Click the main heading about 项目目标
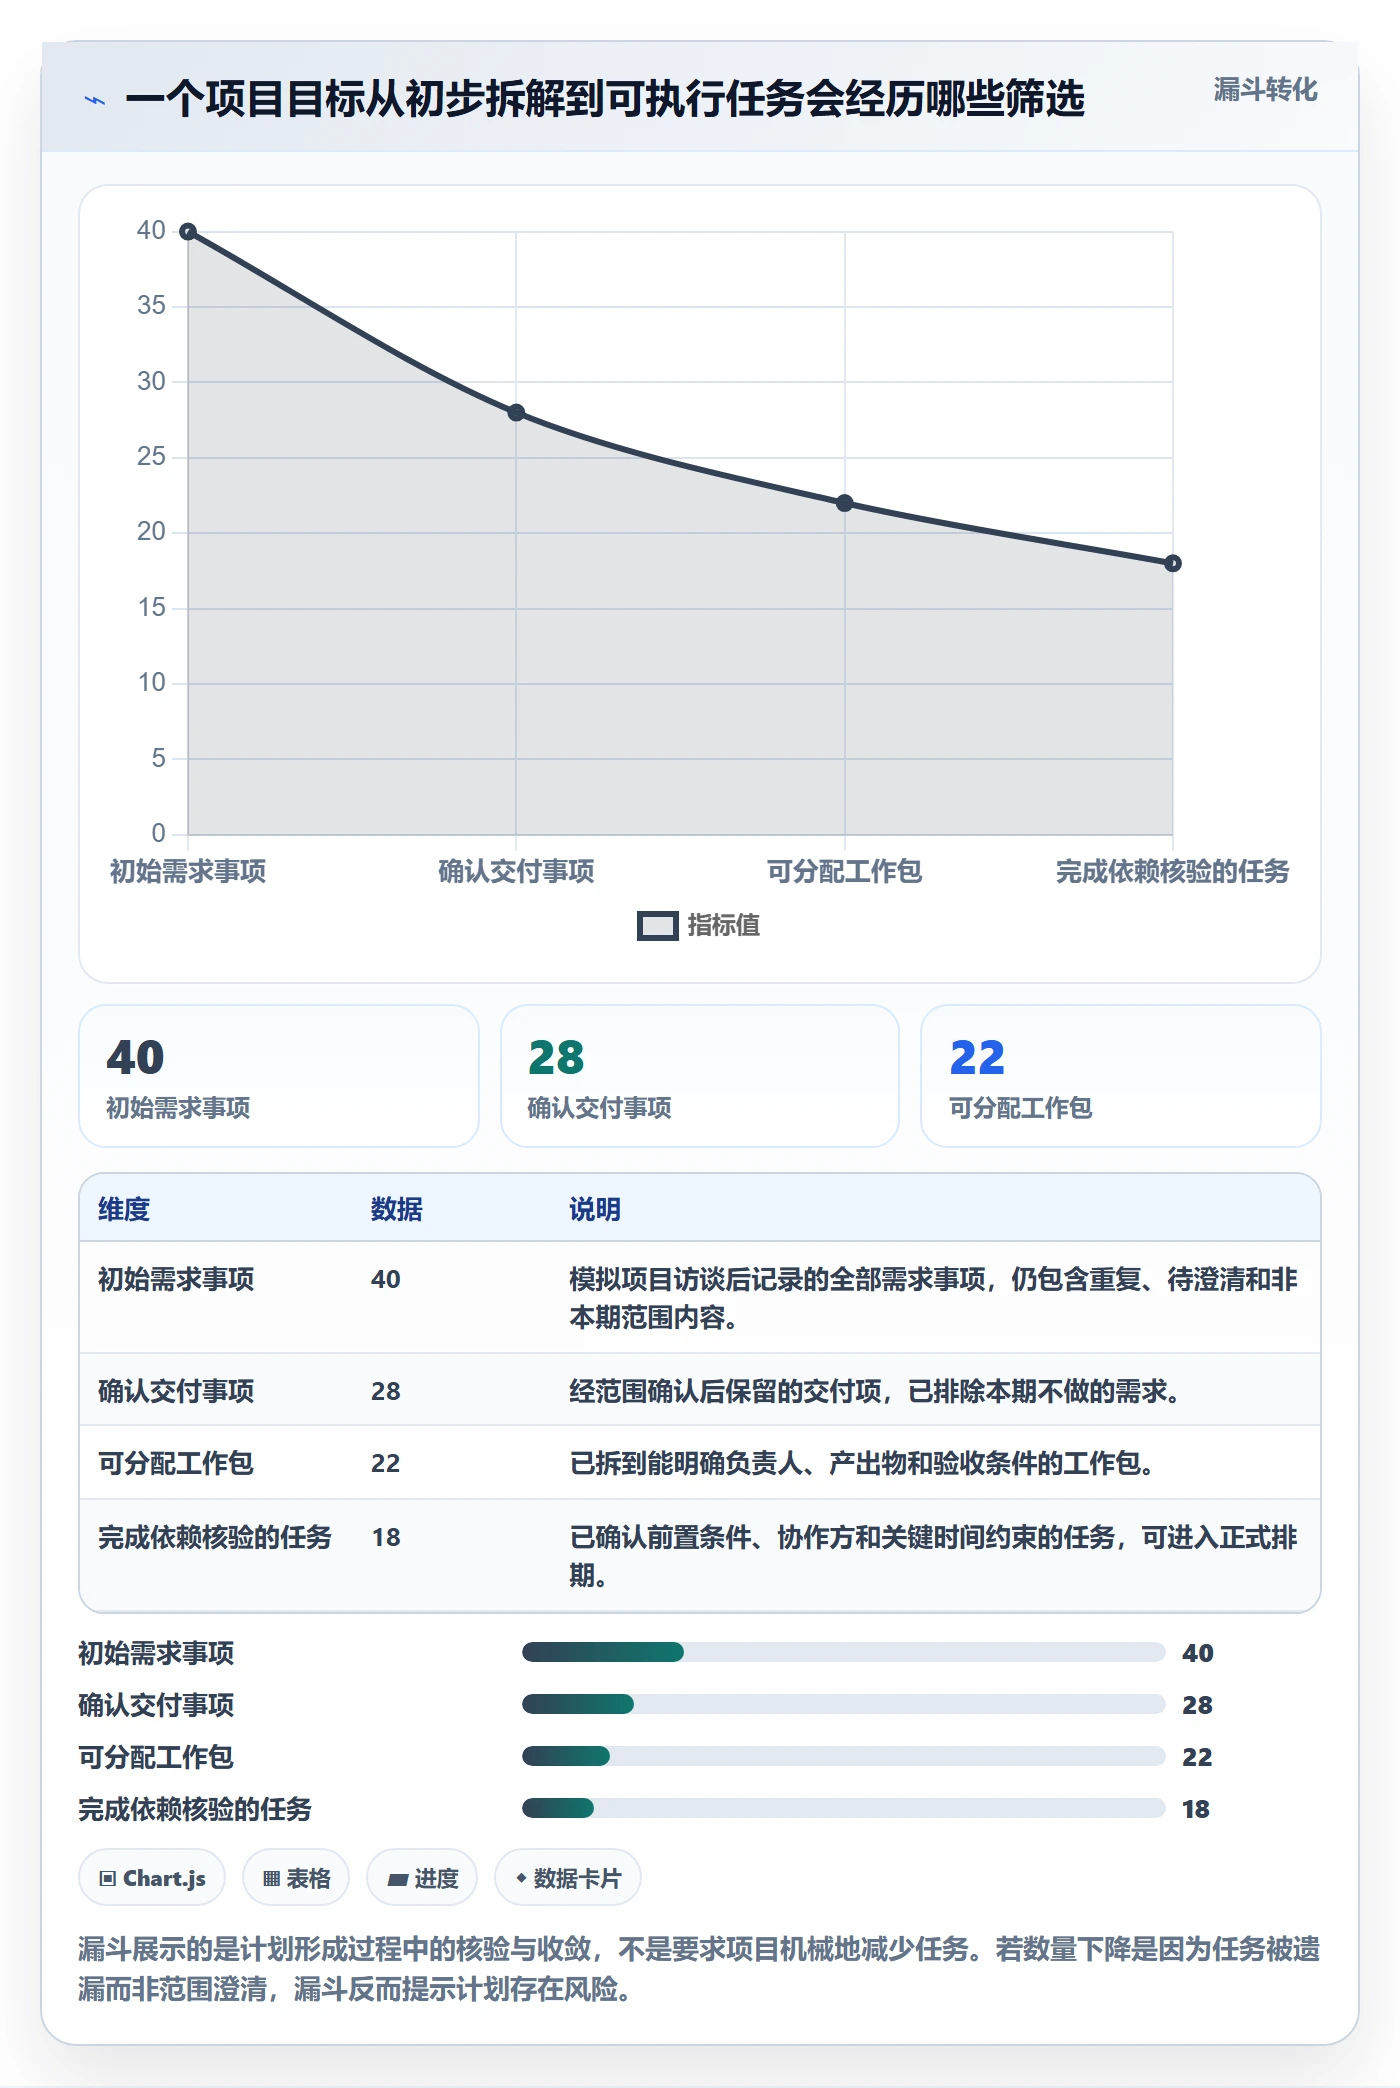The height and width of the screenshot is (2088, 1400). pos(605,100)
